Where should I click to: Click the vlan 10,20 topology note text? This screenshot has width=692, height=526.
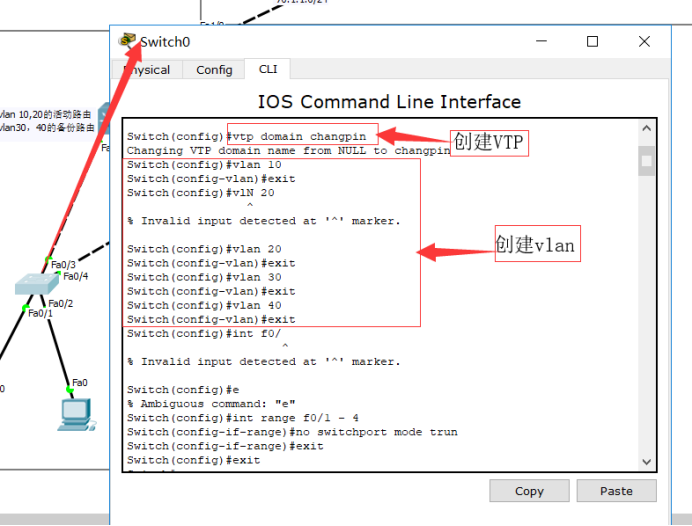(45, 115)
